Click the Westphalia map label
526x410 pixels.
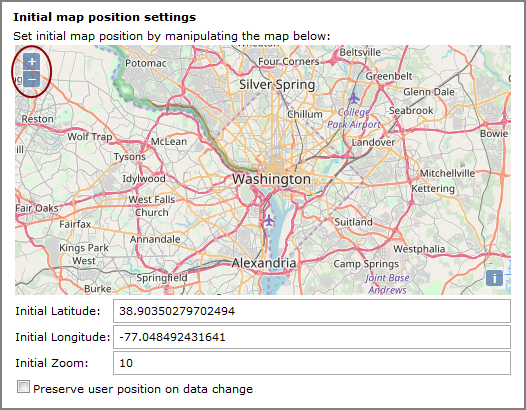pyautogui.click(x=419, y=249)
